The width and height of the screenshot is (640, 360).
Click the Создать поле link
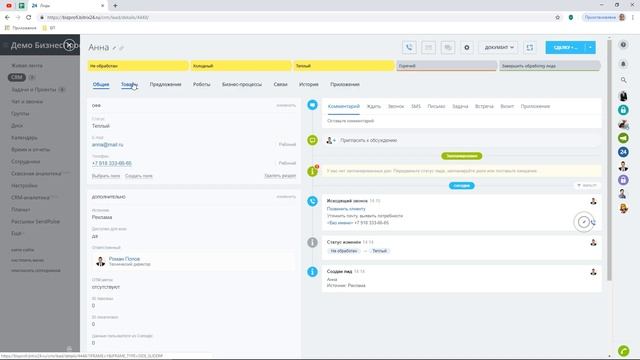pyautogui.click(x=139, y=176)
